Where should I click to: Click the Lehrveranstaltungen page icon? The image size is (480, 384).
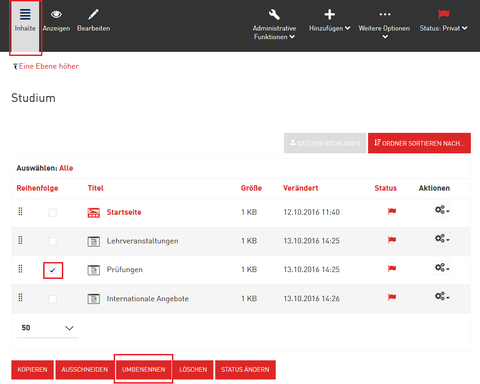[94, 241]
